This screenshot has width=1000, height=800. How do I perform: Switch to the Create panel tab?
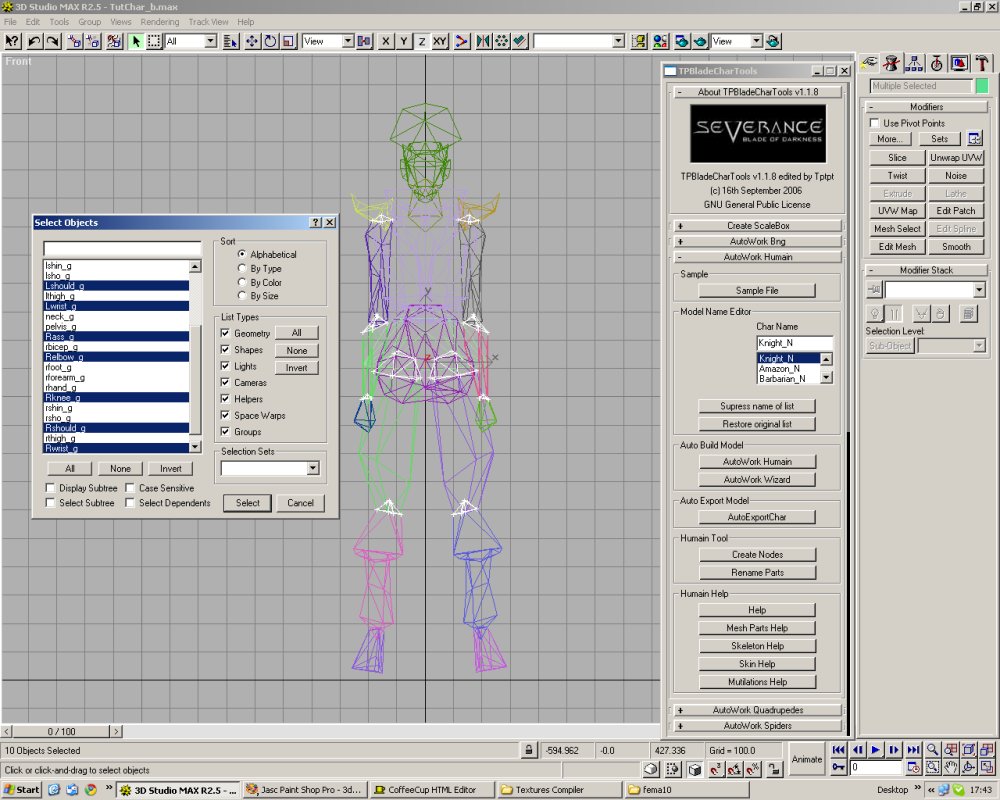tap(869, 63)
